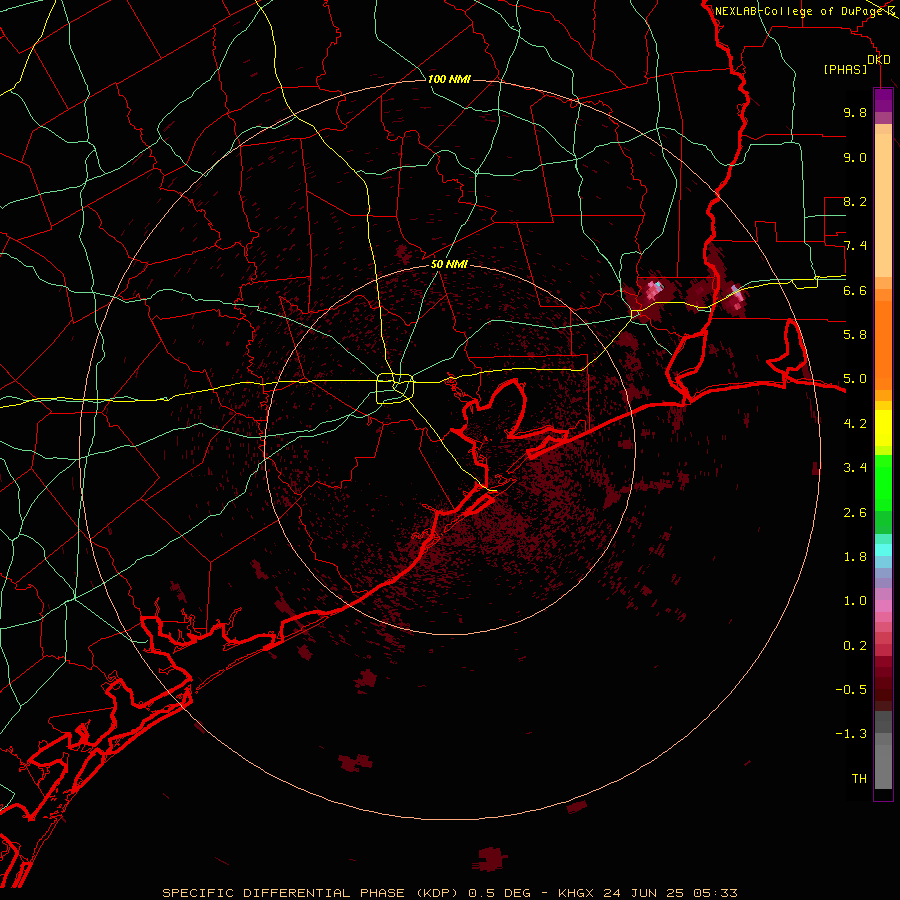
Task: Click the "KHGX 24 JUN 25 05:33" timestamp
Action: coord(647,893)
